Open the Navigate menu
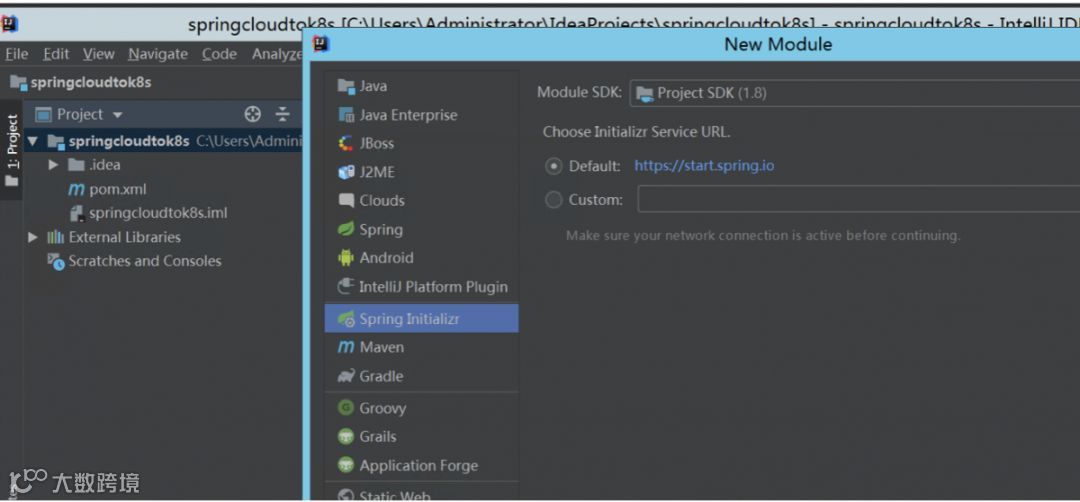 158,54
